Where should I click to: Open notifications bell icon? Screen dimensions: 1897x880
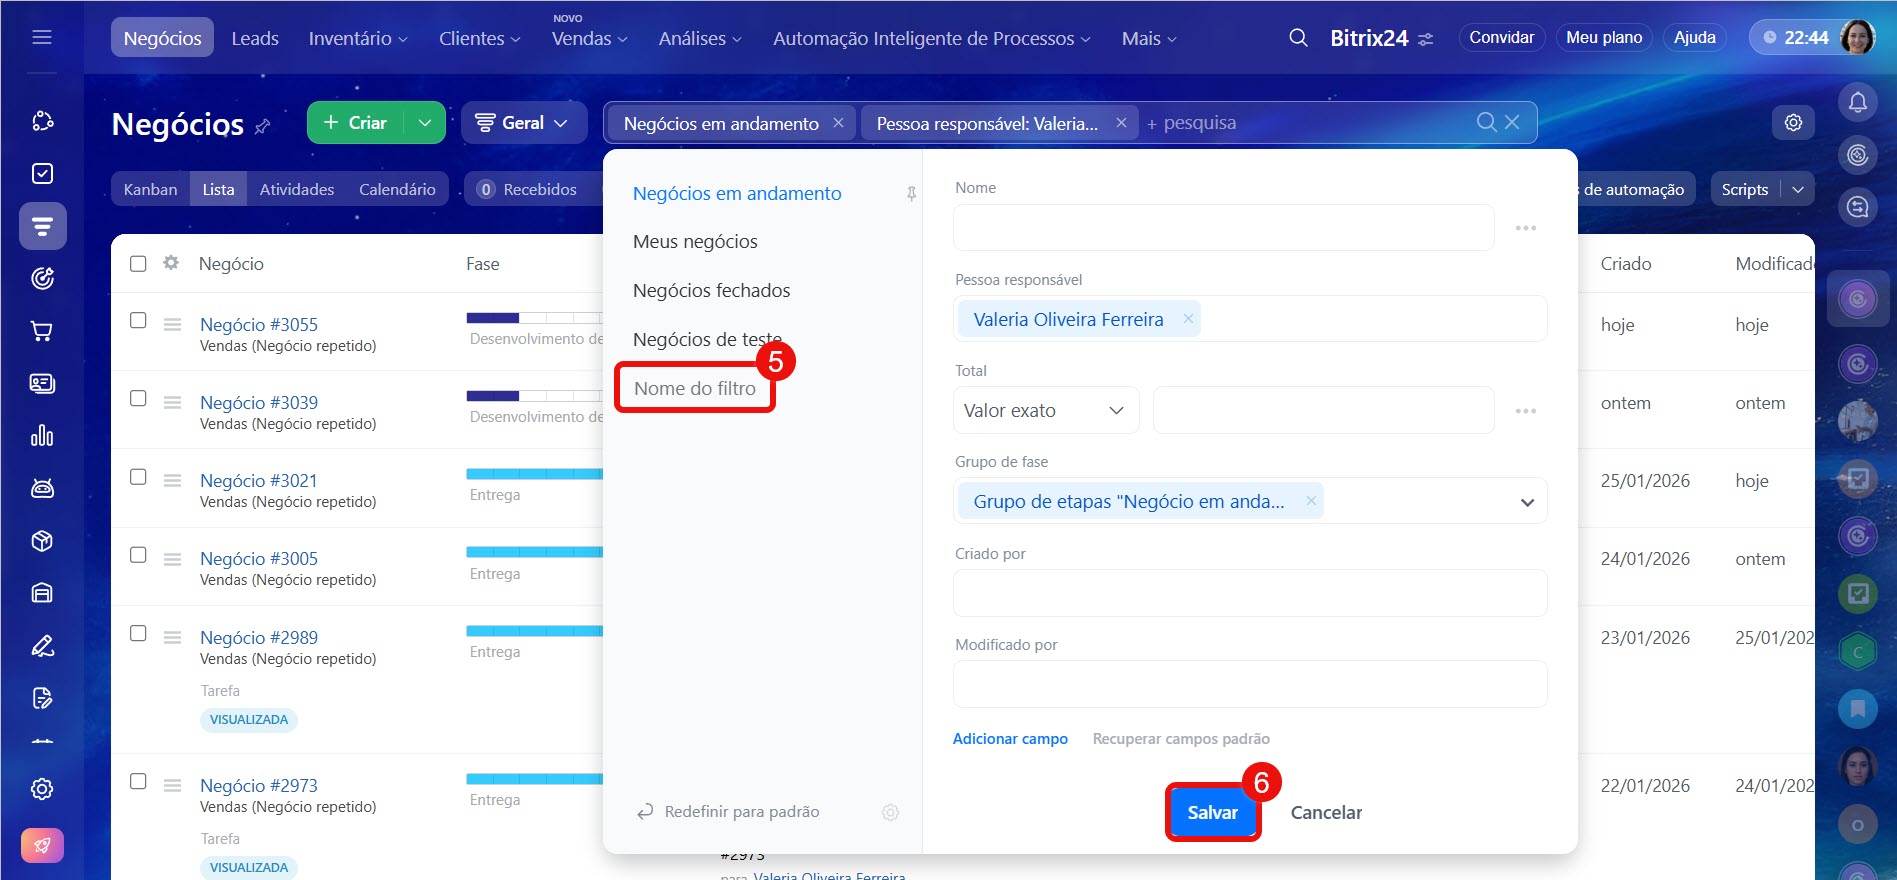[x=1857, y=102]
